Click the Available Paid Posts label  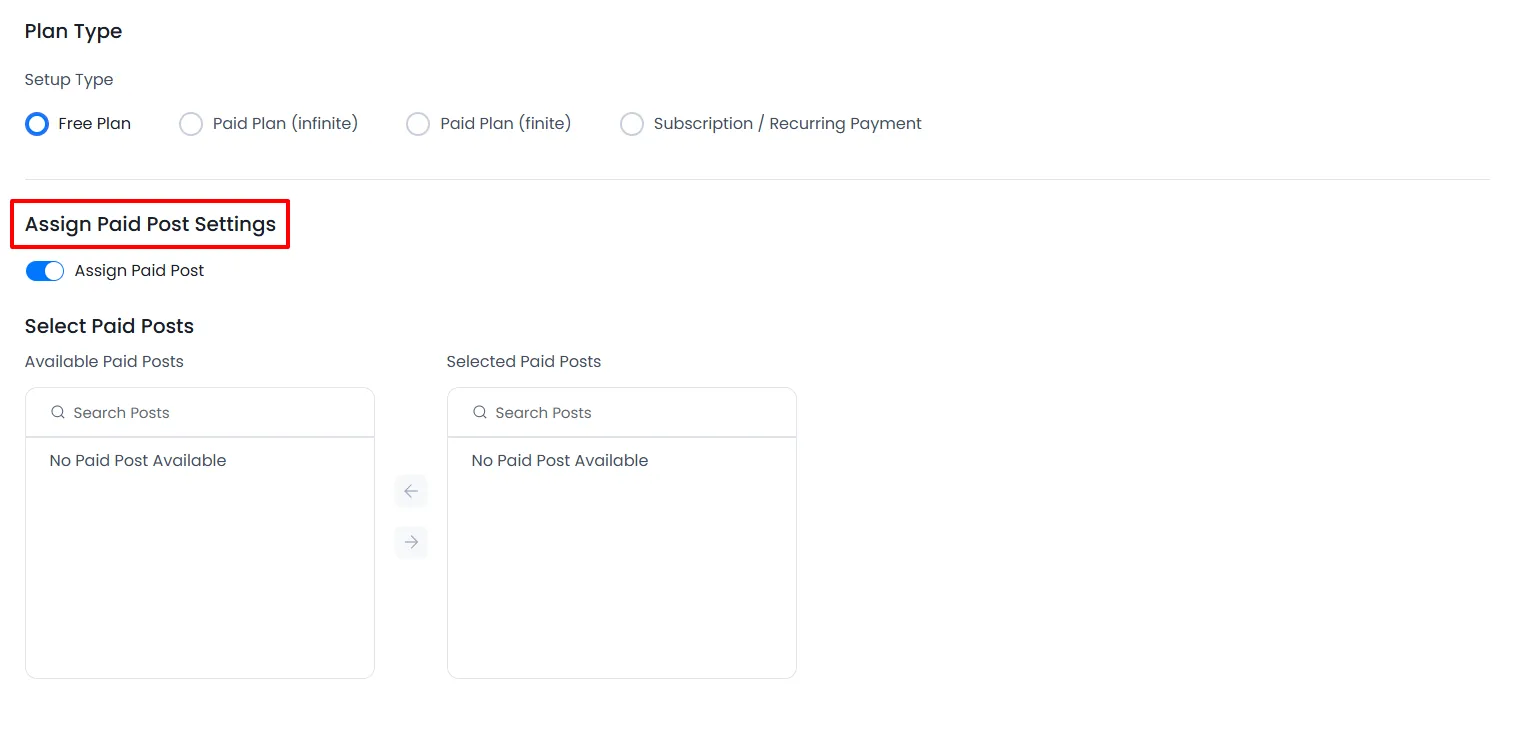click(103, 361)
